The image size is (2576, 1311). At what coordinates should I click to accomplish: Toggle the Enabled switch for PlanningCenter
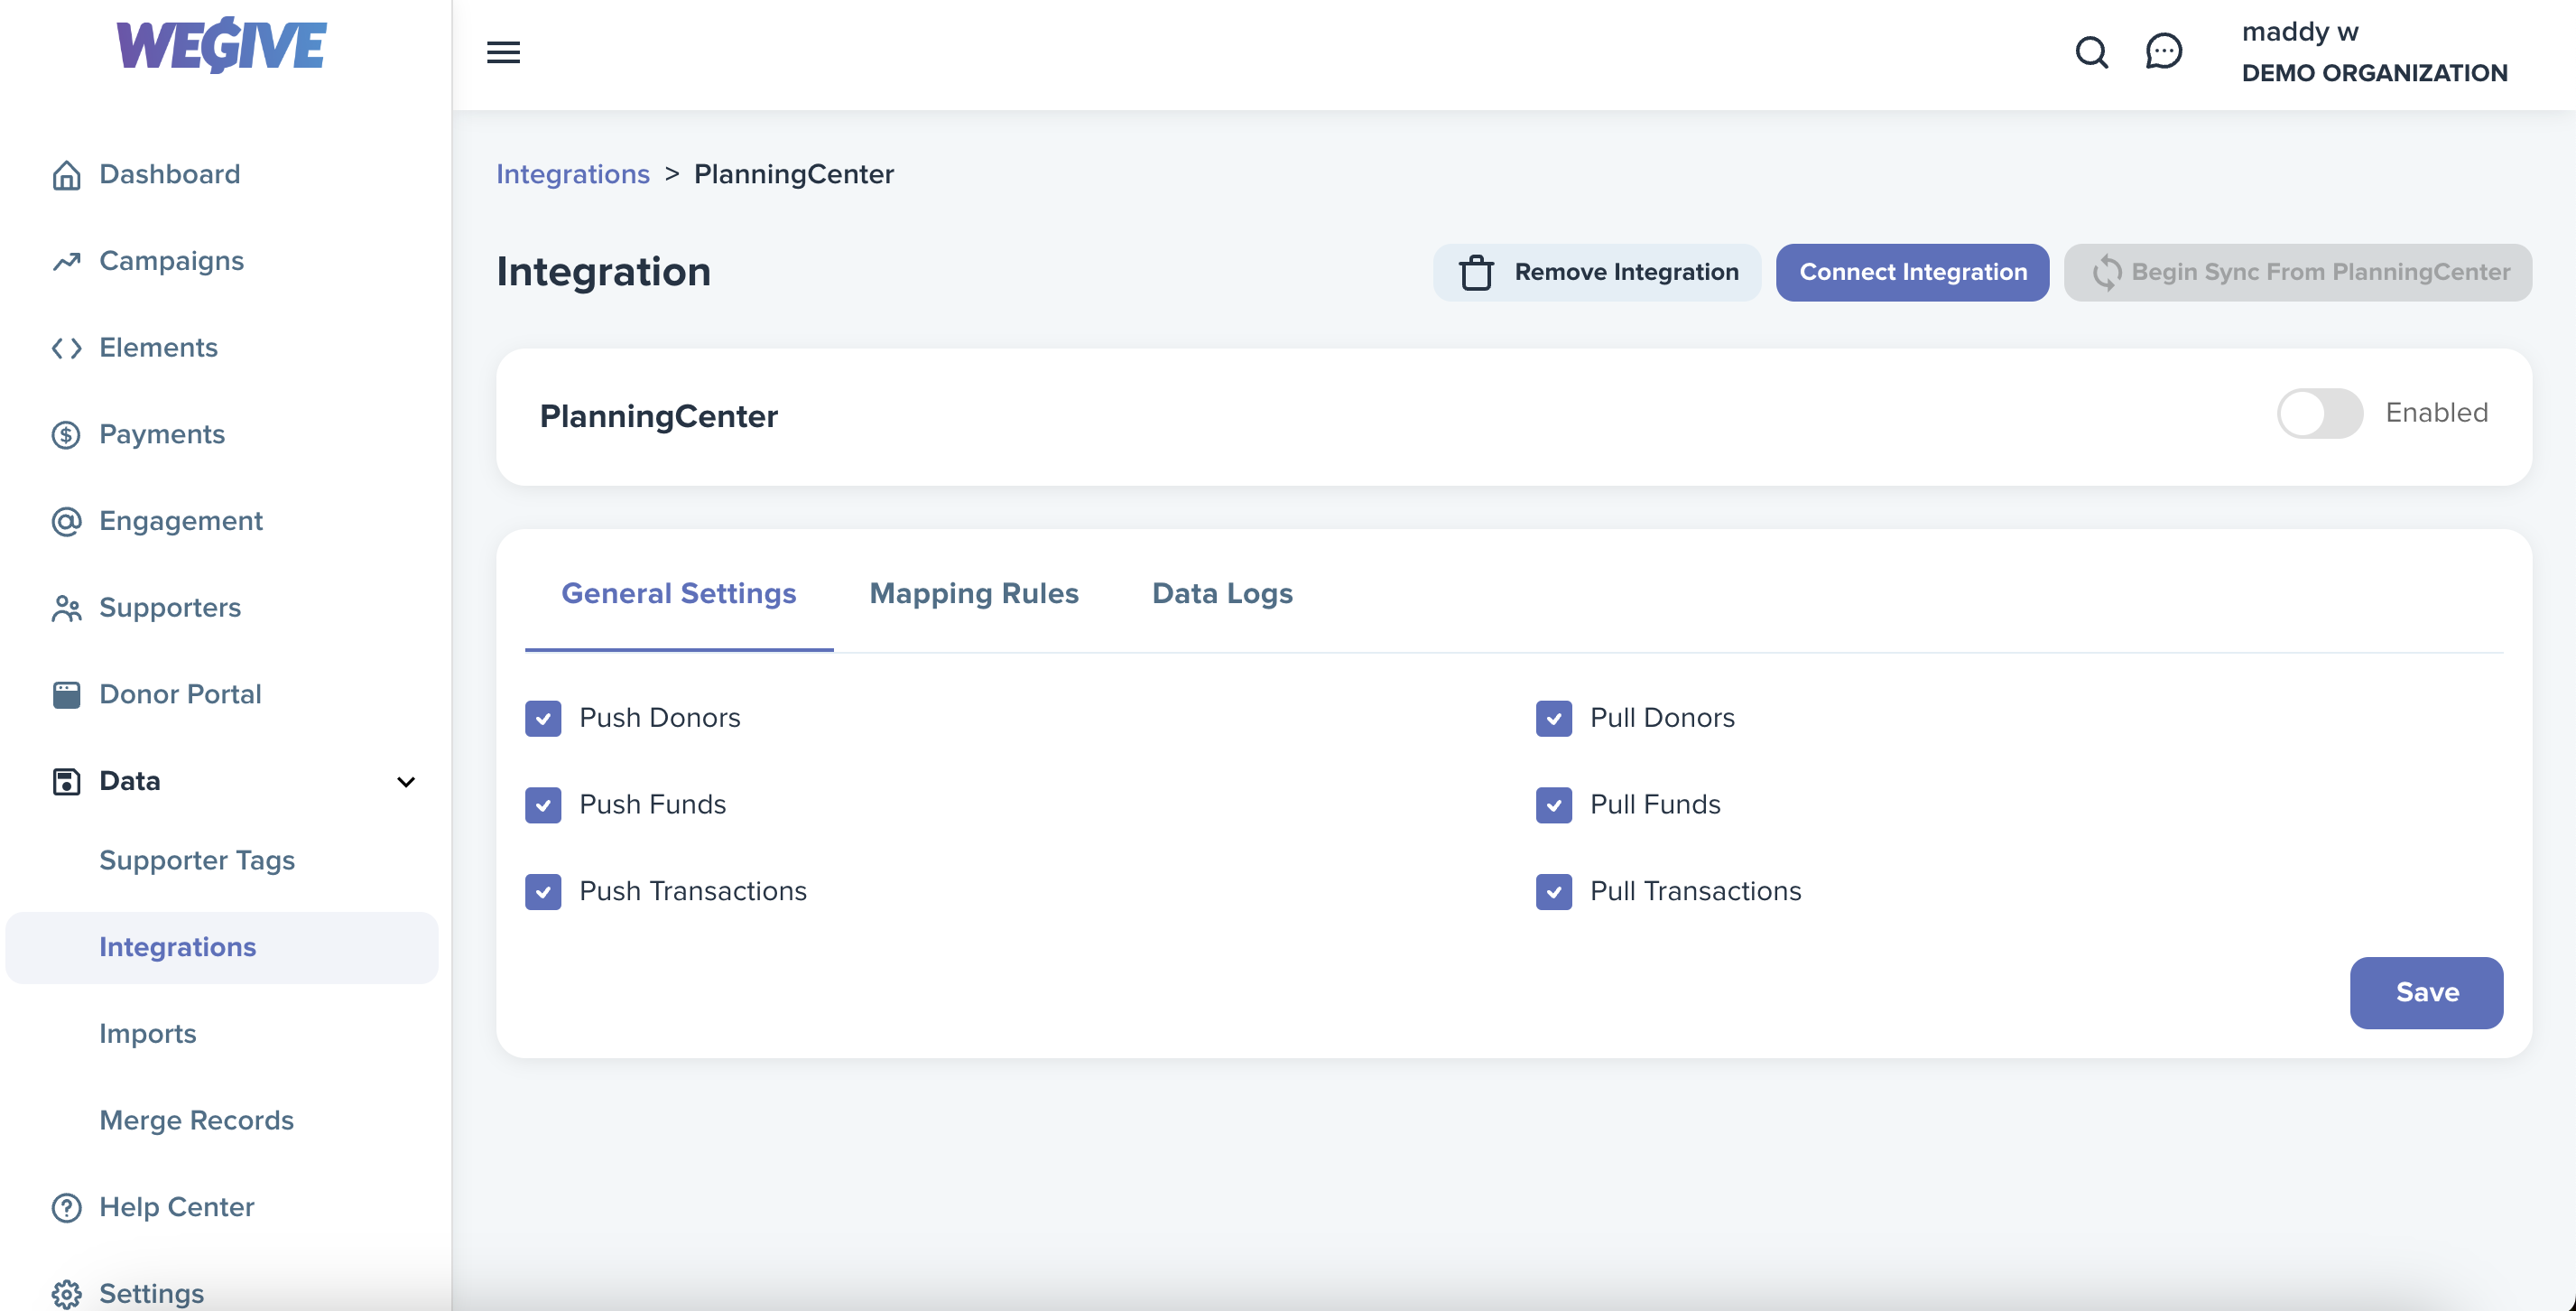[x=2319, y=413]
